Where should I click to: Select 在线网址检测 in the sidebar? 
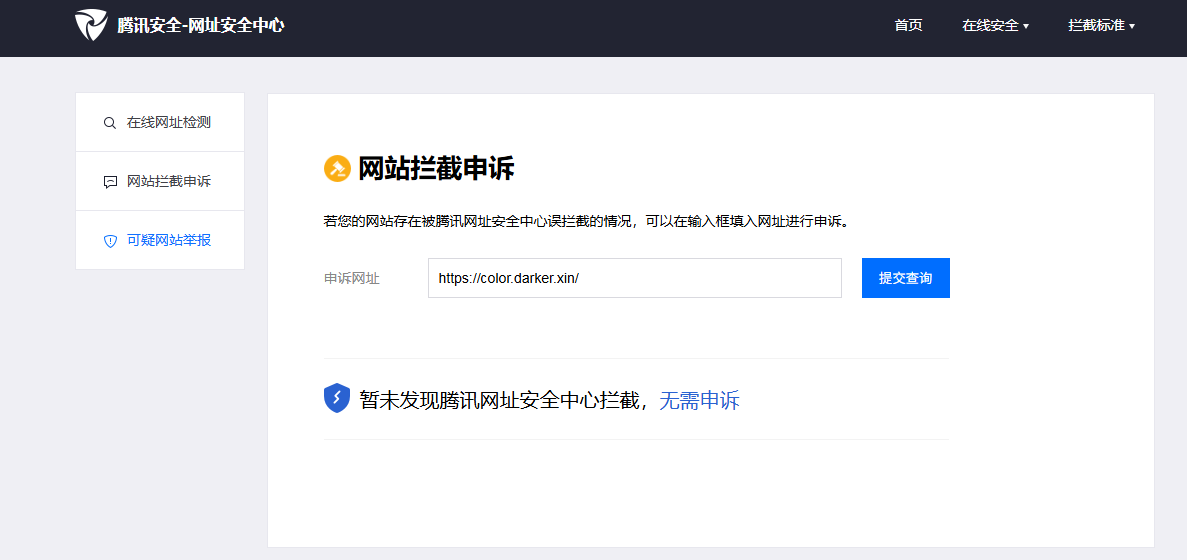point(160,123)
